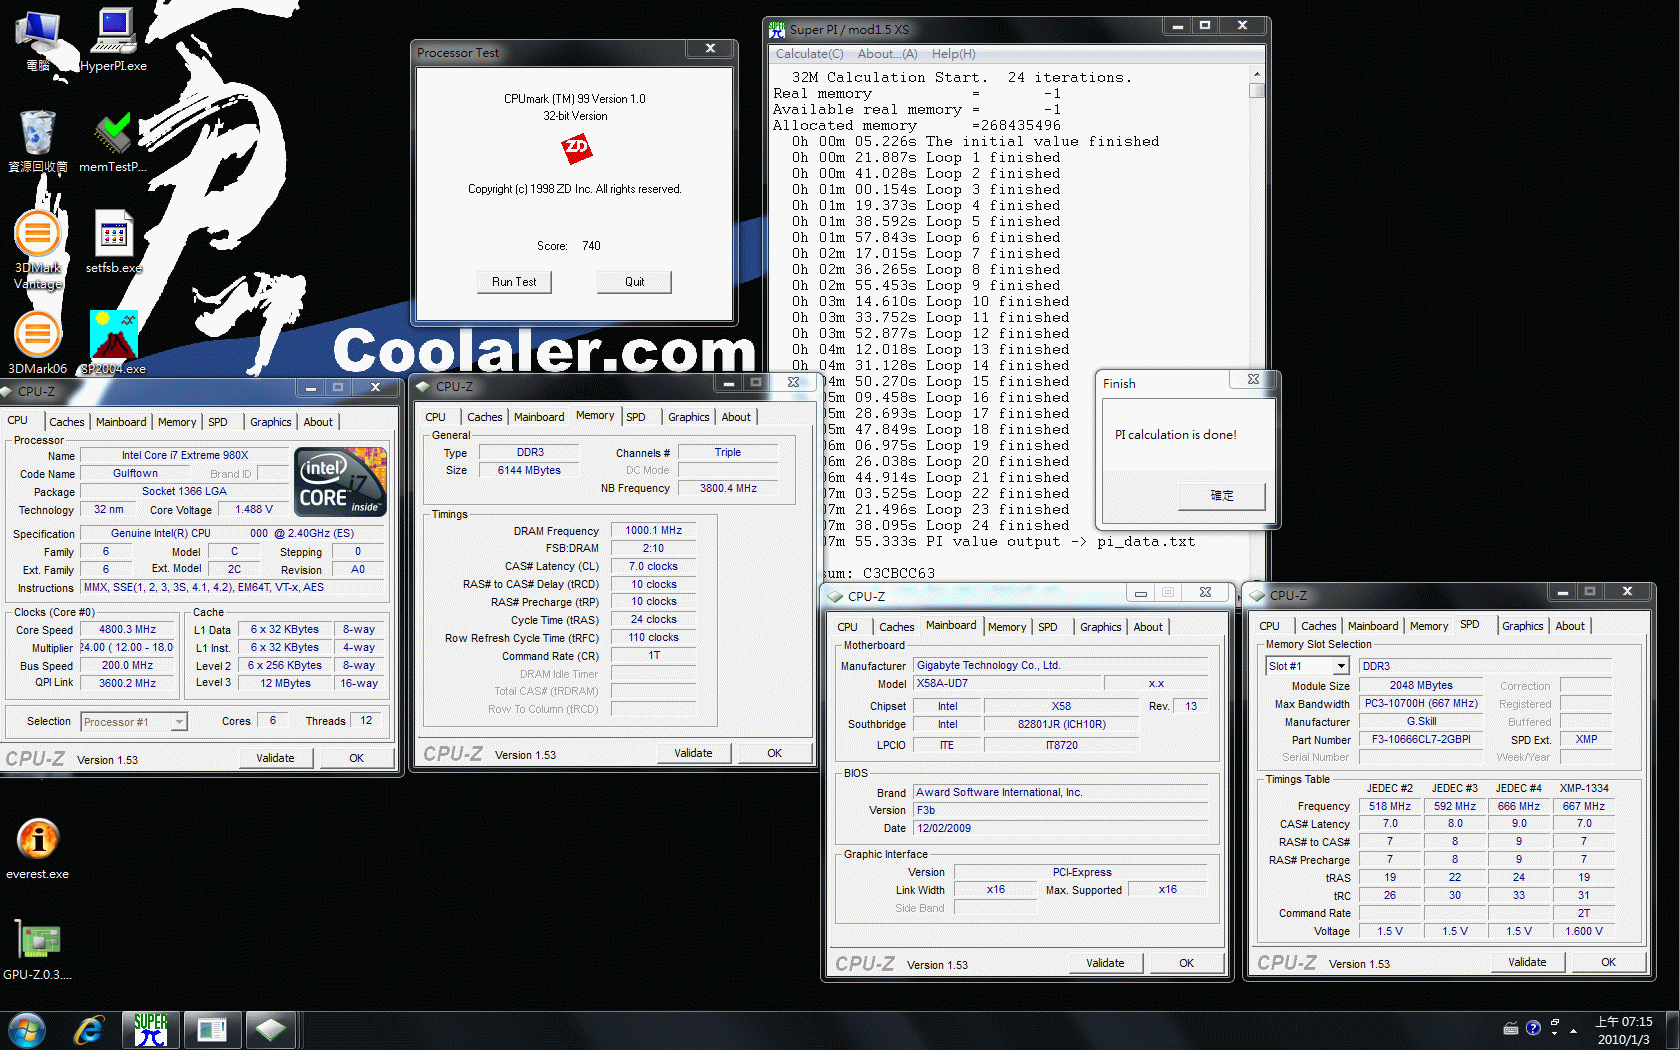The width and height of the screenshot is (1680, 1050).
Task: Open the Recycle Bin desktop icon
Action: [38, 141]
